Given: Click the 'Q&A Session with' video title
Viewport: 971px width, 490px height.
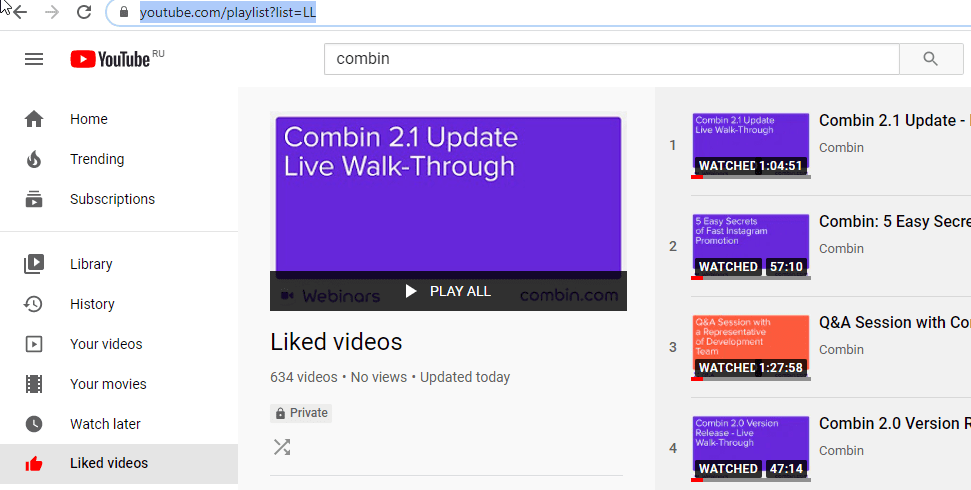Looking at the screenshot, I should [x=894, y=323].
